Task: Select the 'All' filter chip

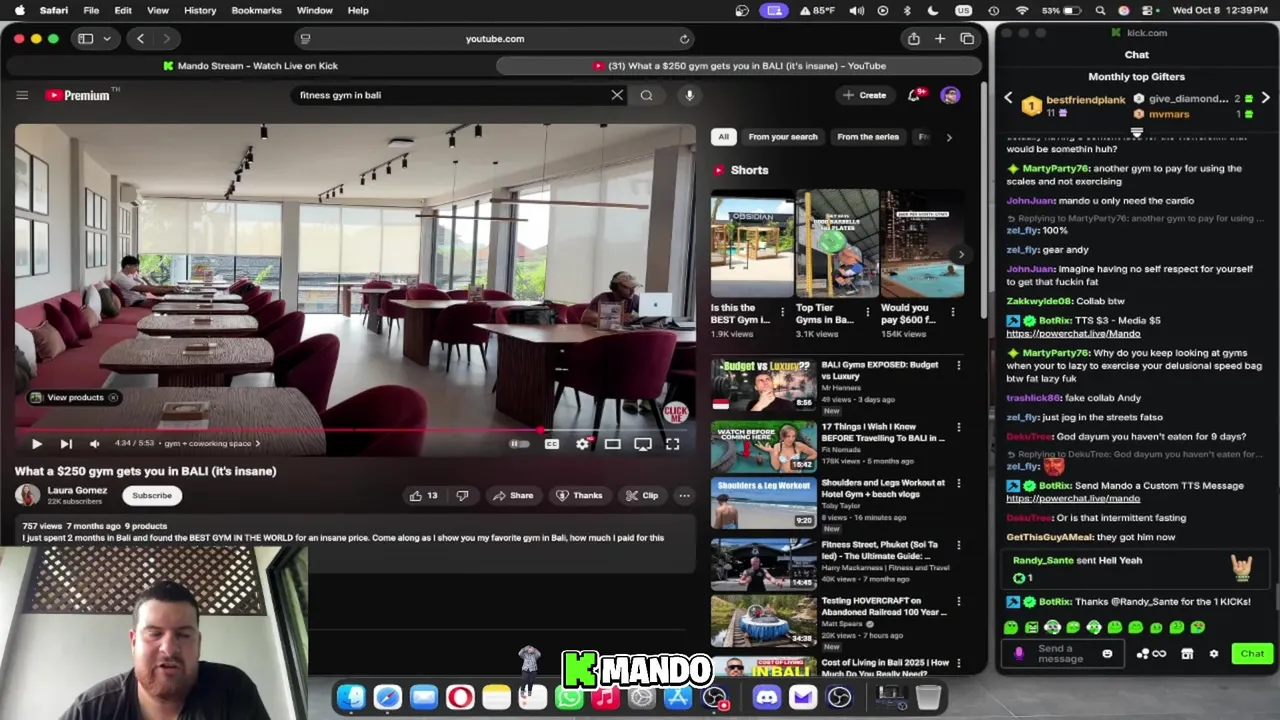Action: click(723, 137)
